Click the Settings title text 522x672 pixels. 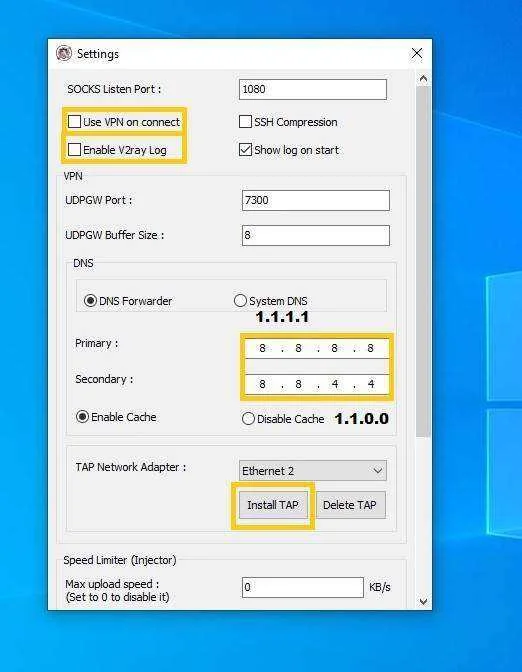[x=98, y=54]
